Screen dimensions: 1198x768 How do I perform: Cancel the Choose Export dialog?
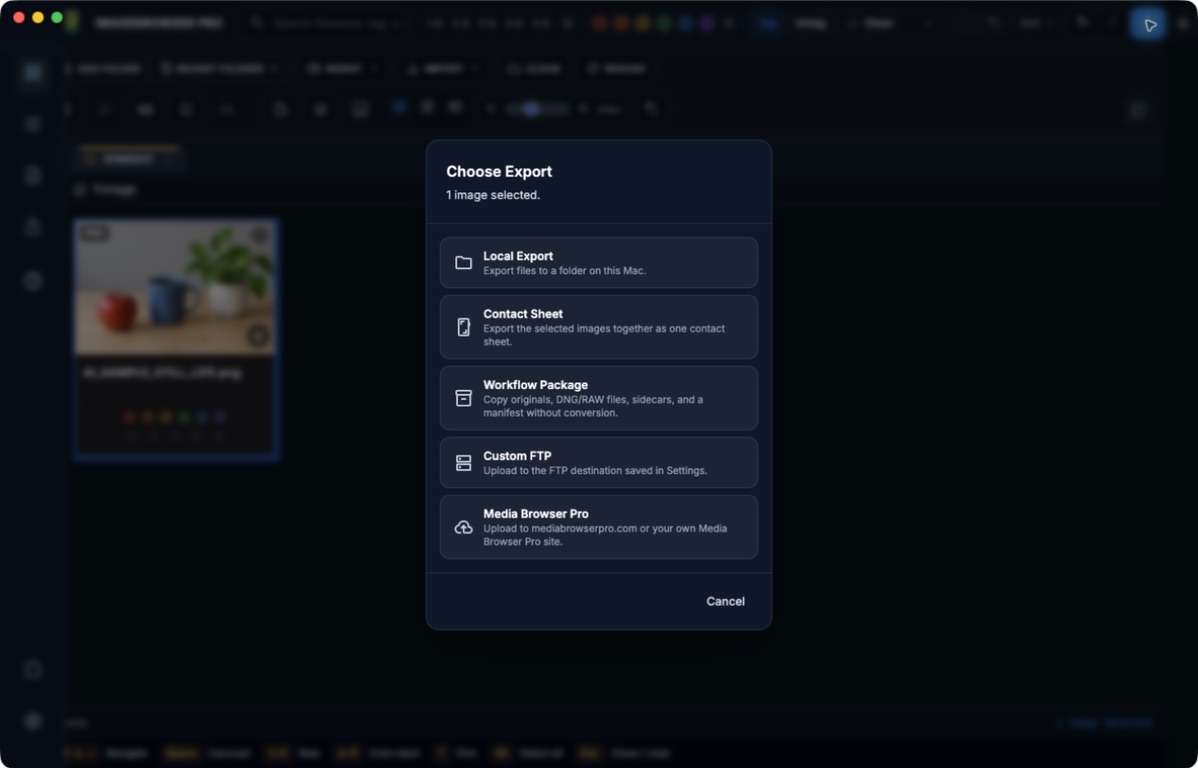point(725,601)
